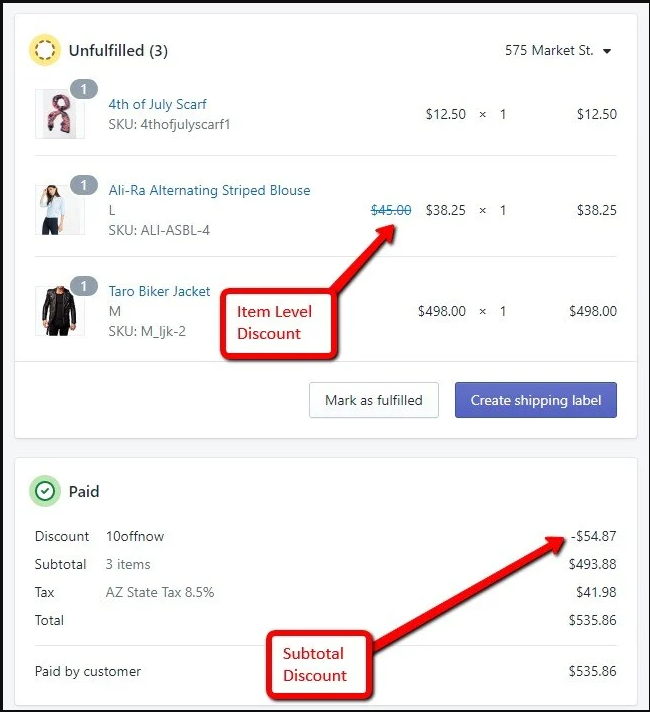Image resolution: width=650 pixels, height=712 pixels.
Task: Click the green Paid checkmark icon
Action: 45,492
